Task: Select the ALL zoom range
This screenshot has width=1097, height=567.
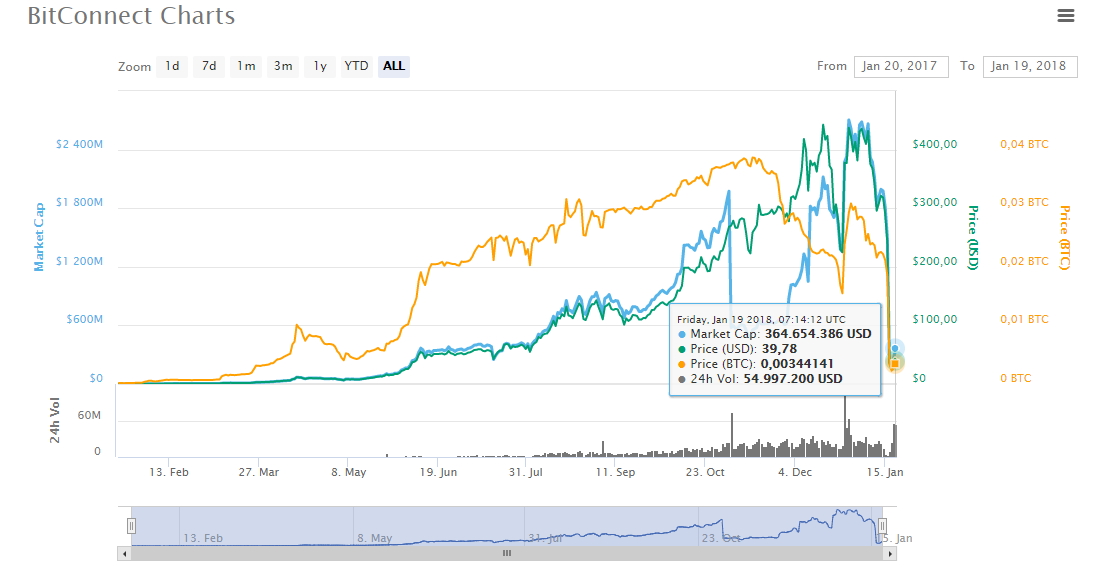Action: pos(394,66)
